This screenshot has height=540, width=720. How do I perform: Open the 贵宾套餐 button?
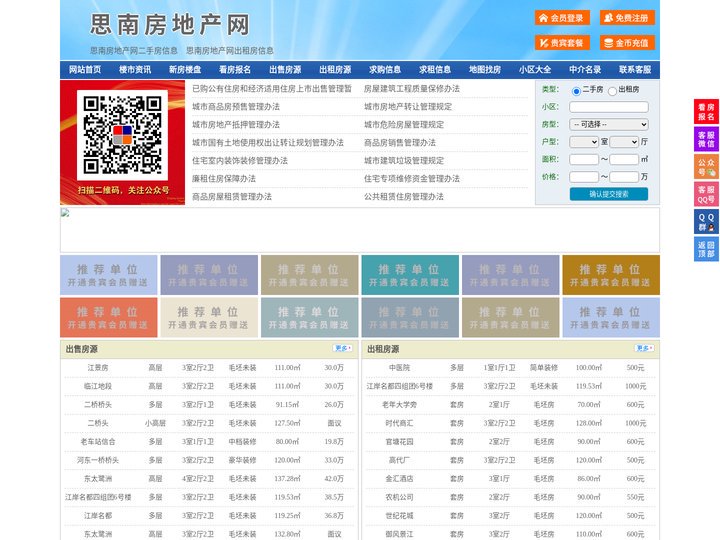[562, 43]
